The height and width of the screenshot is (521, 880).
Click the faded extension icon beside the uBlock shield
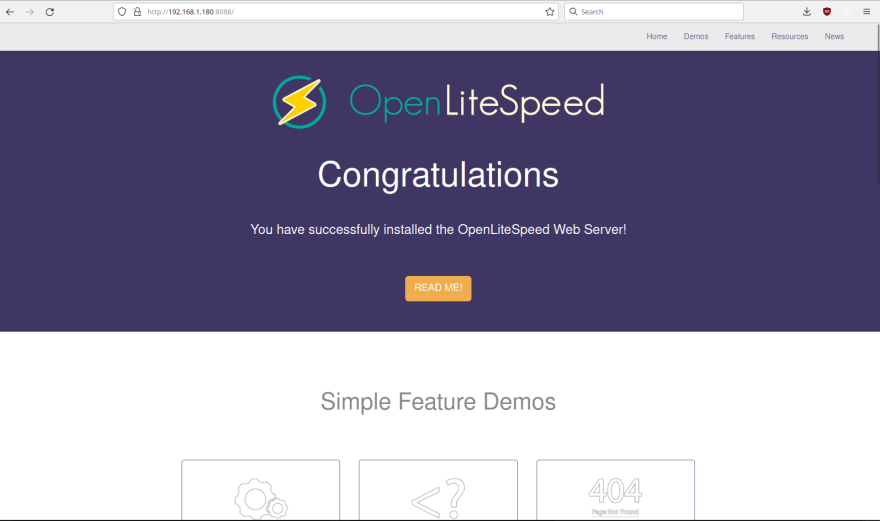click(847, 12)
